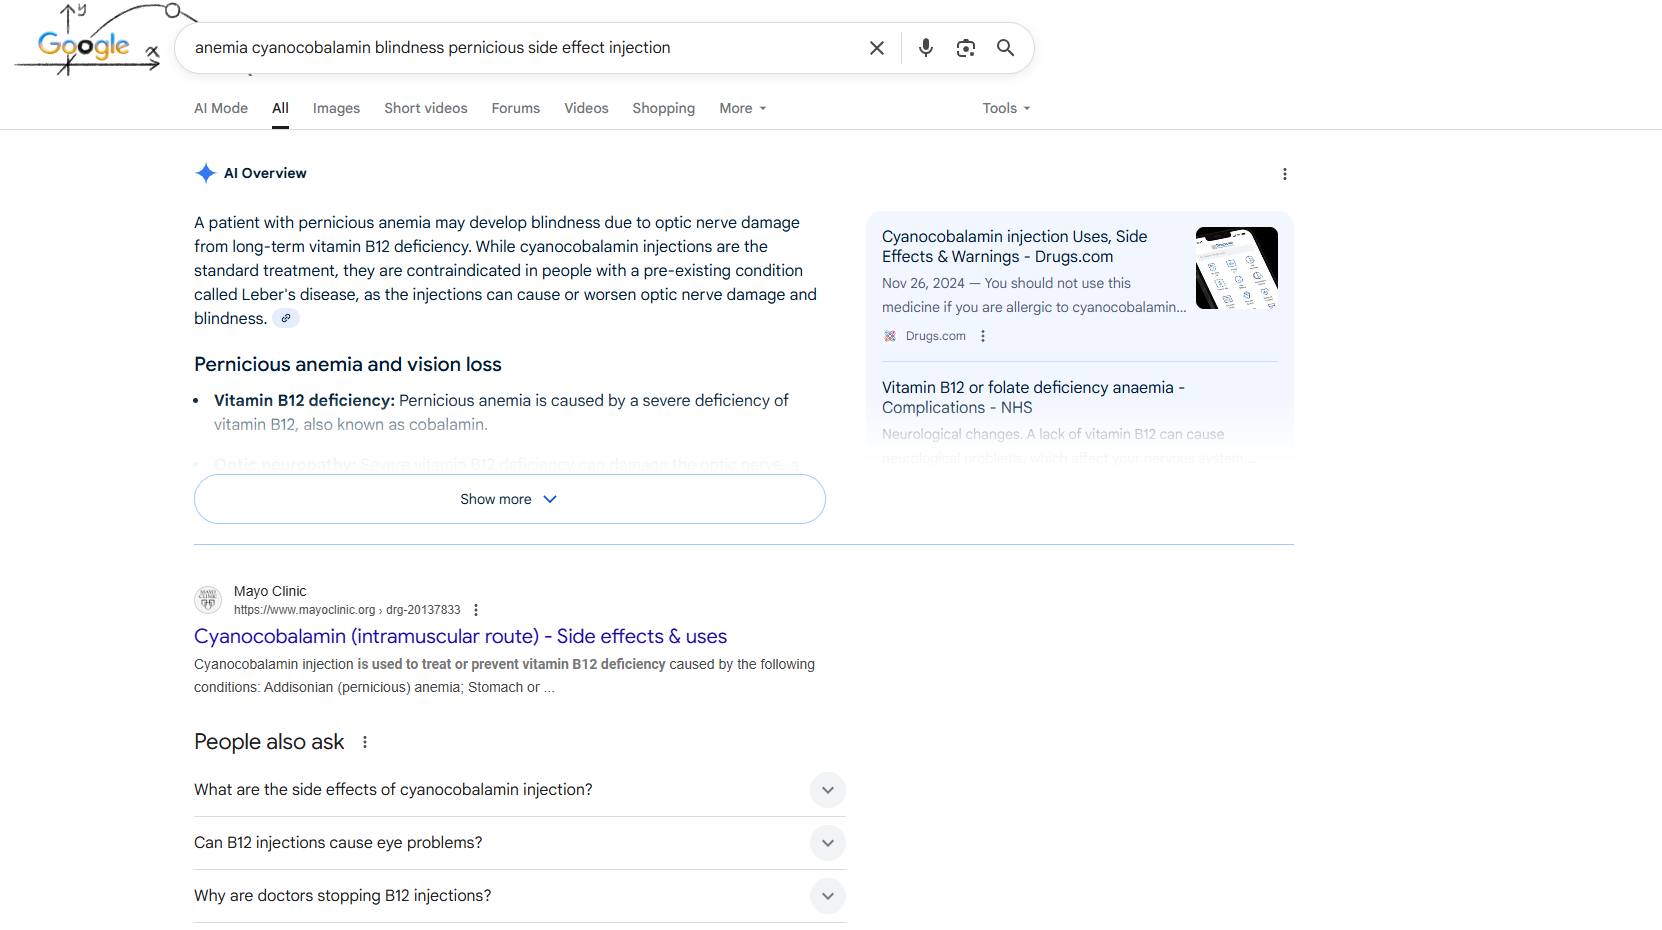Clear the search query text
Screen dimensions: 1662x930
pos(877,48)
